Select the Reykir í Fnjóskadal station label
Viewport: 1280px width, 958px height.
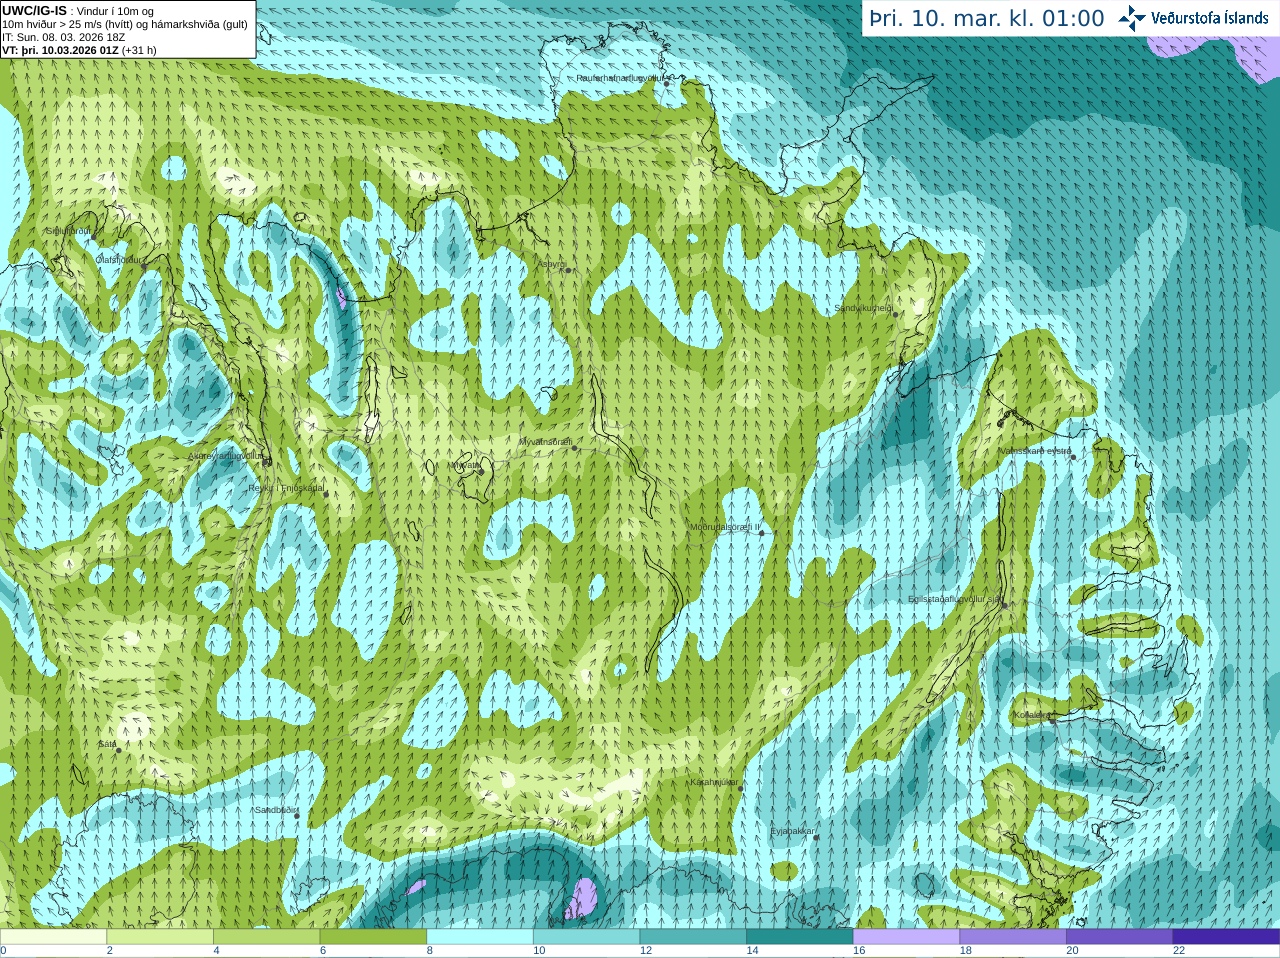pos(287,488)
